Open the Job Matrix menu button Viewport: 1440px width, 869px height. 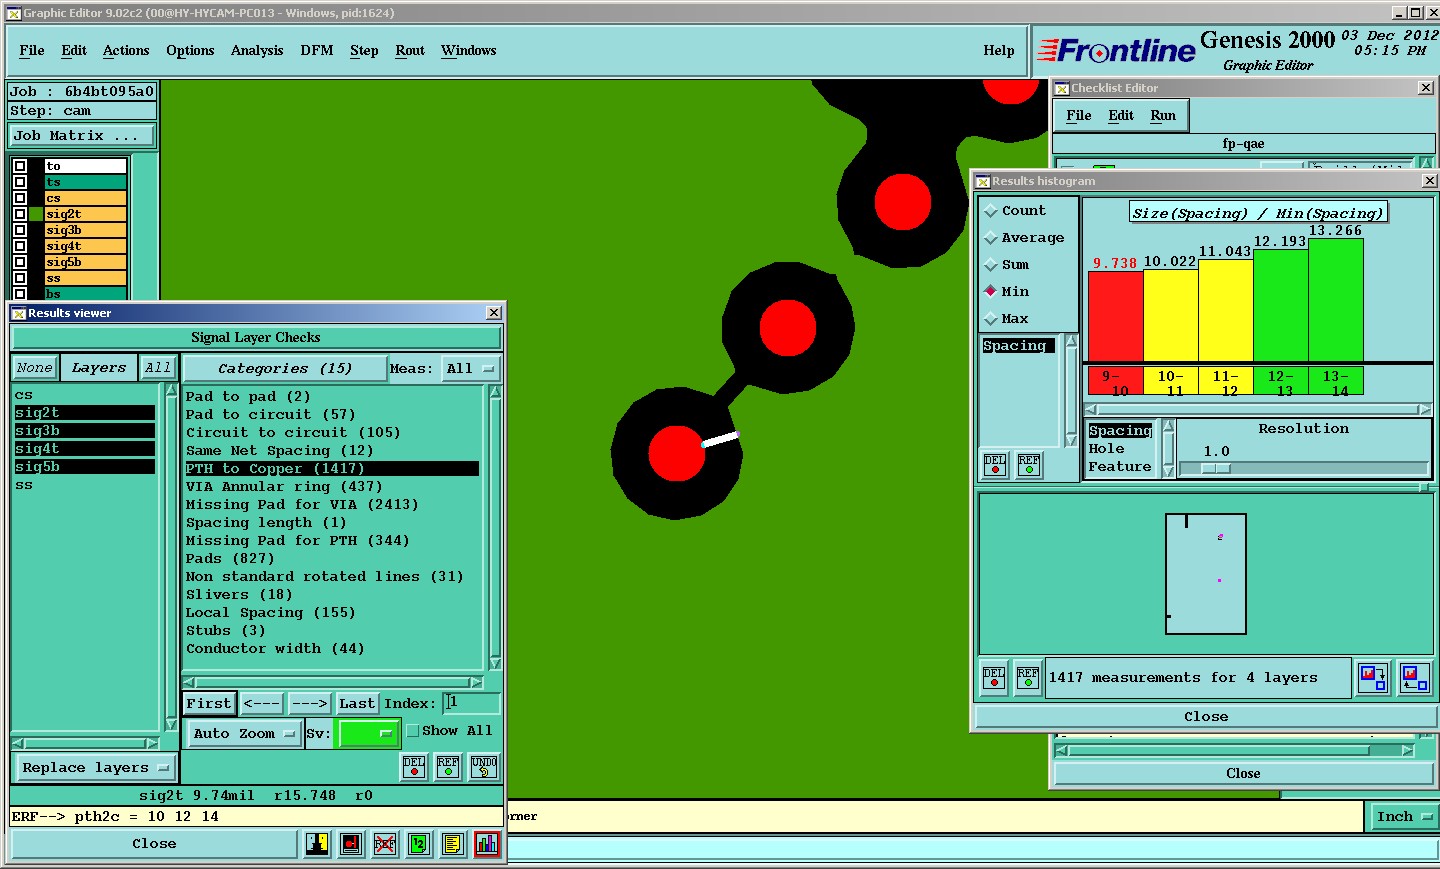(82, 136)
